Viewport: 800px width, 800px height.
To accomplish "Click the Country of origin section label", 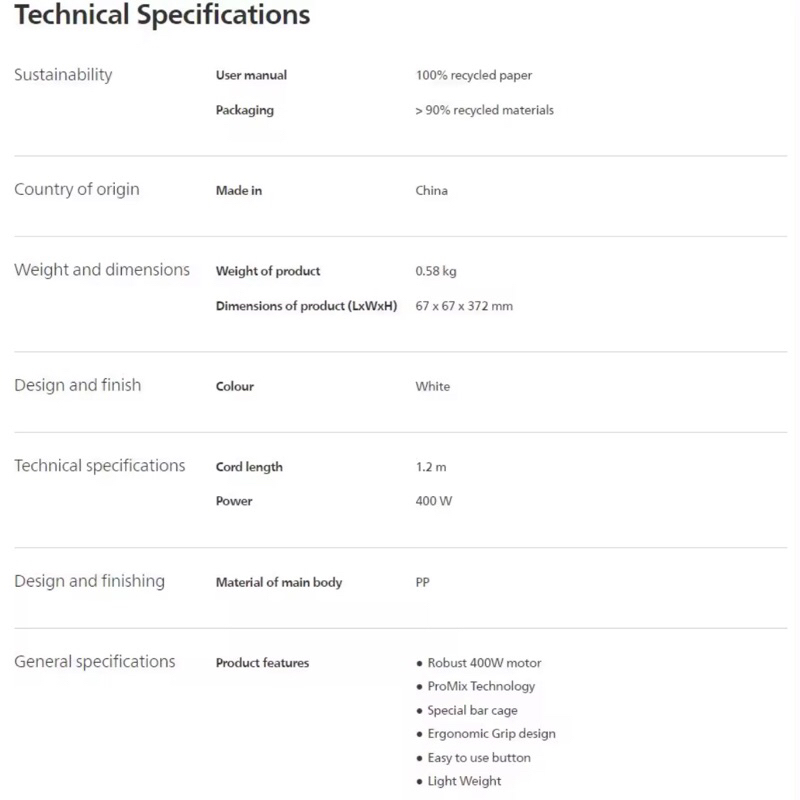I will (x=77, y=190).
